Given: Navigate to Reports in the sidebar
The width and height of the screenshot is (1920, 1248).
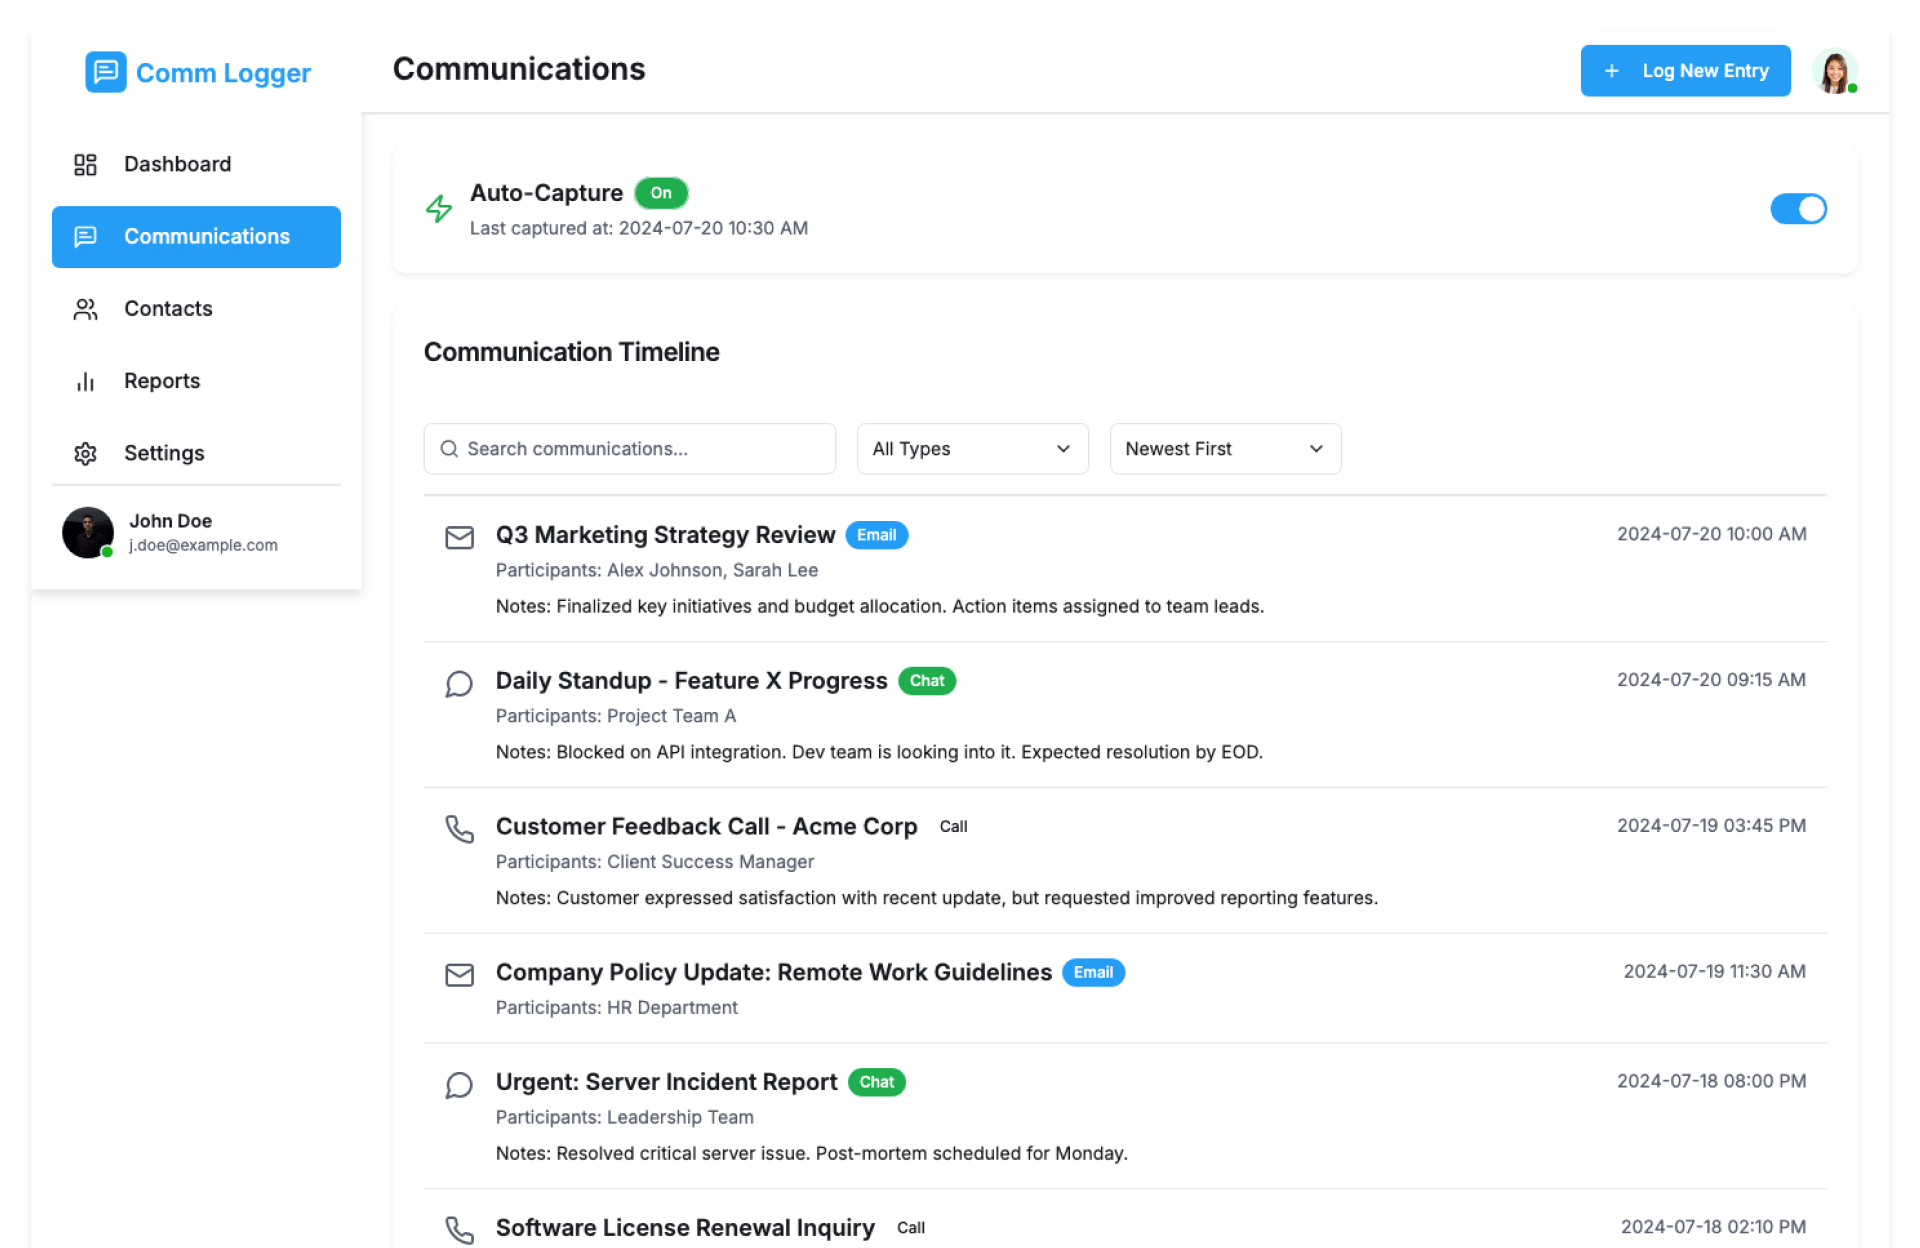Looking at the screenshot, I should pos(162,381).
